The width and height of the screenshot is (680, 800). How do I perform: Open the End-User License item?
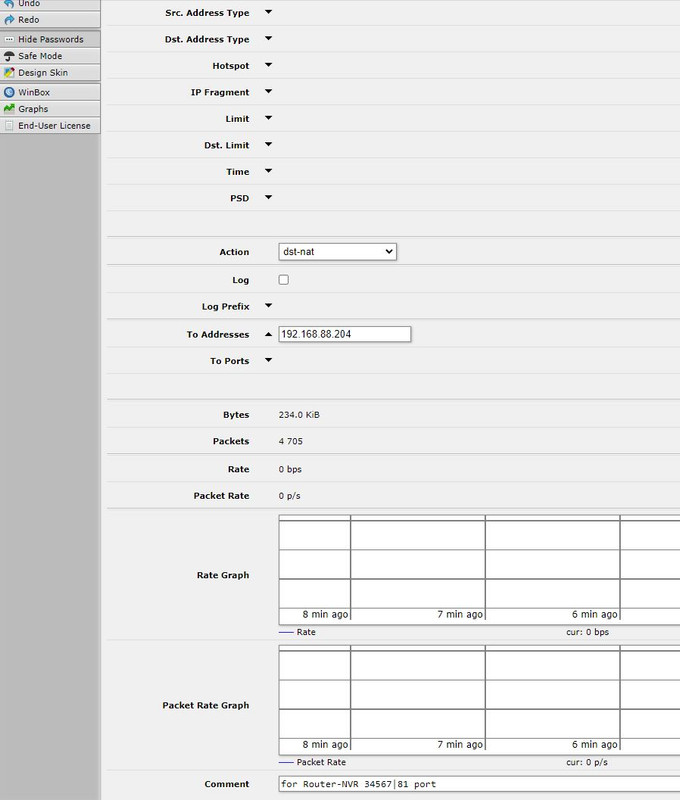[x=50, y=126]
